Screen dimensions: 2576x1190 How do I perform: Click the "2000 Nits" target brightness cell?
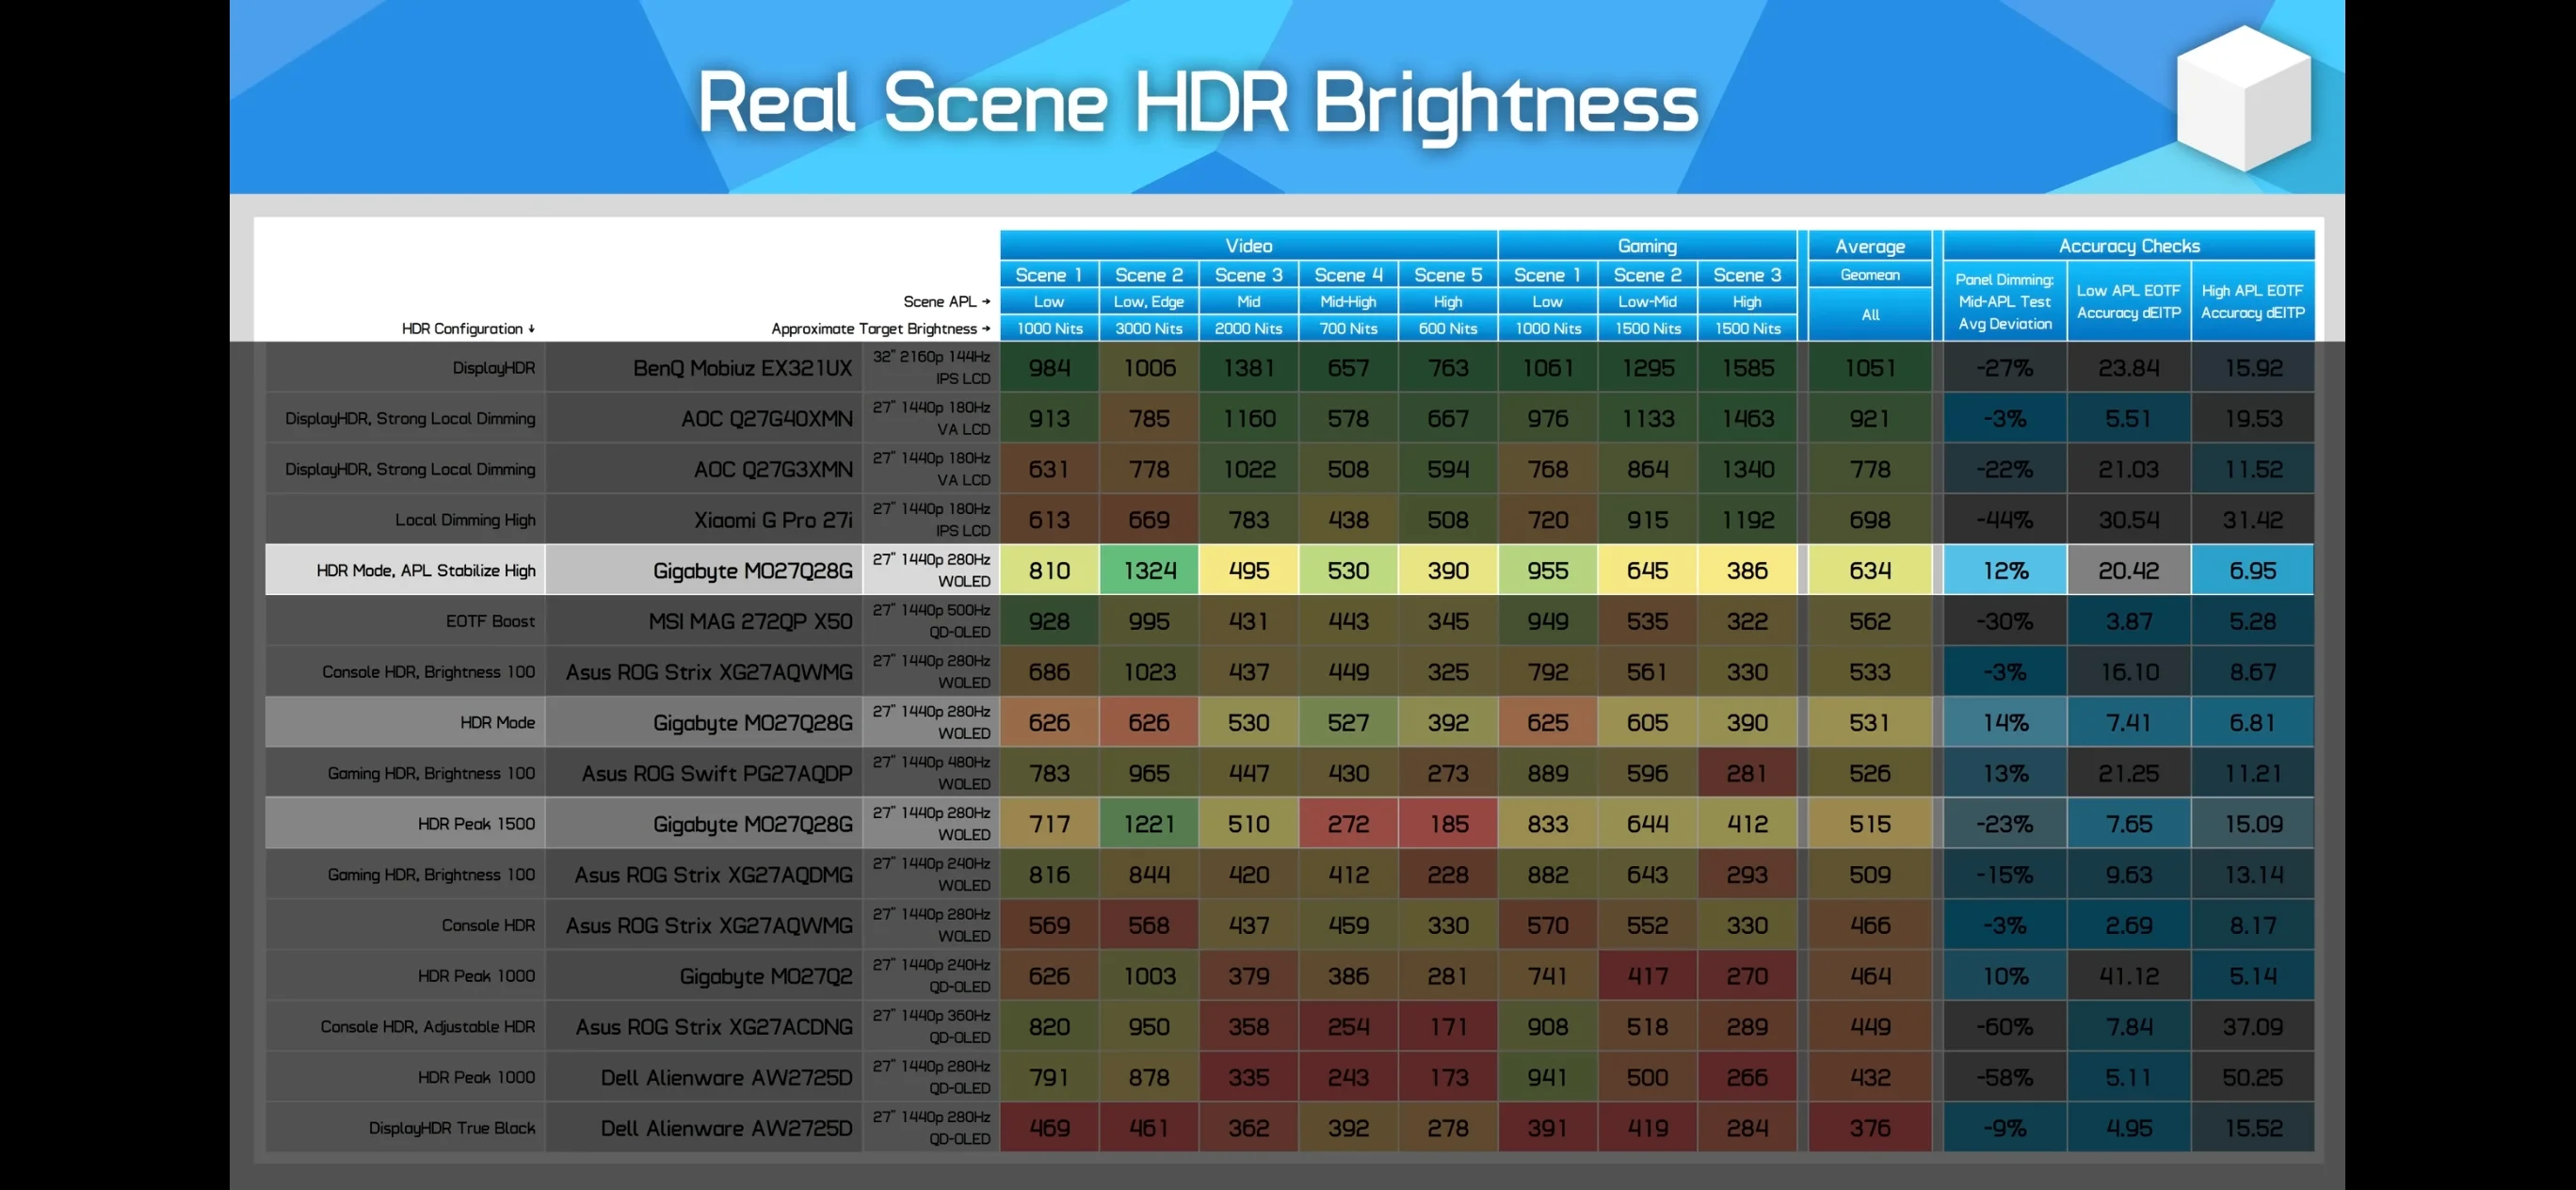1248,328
